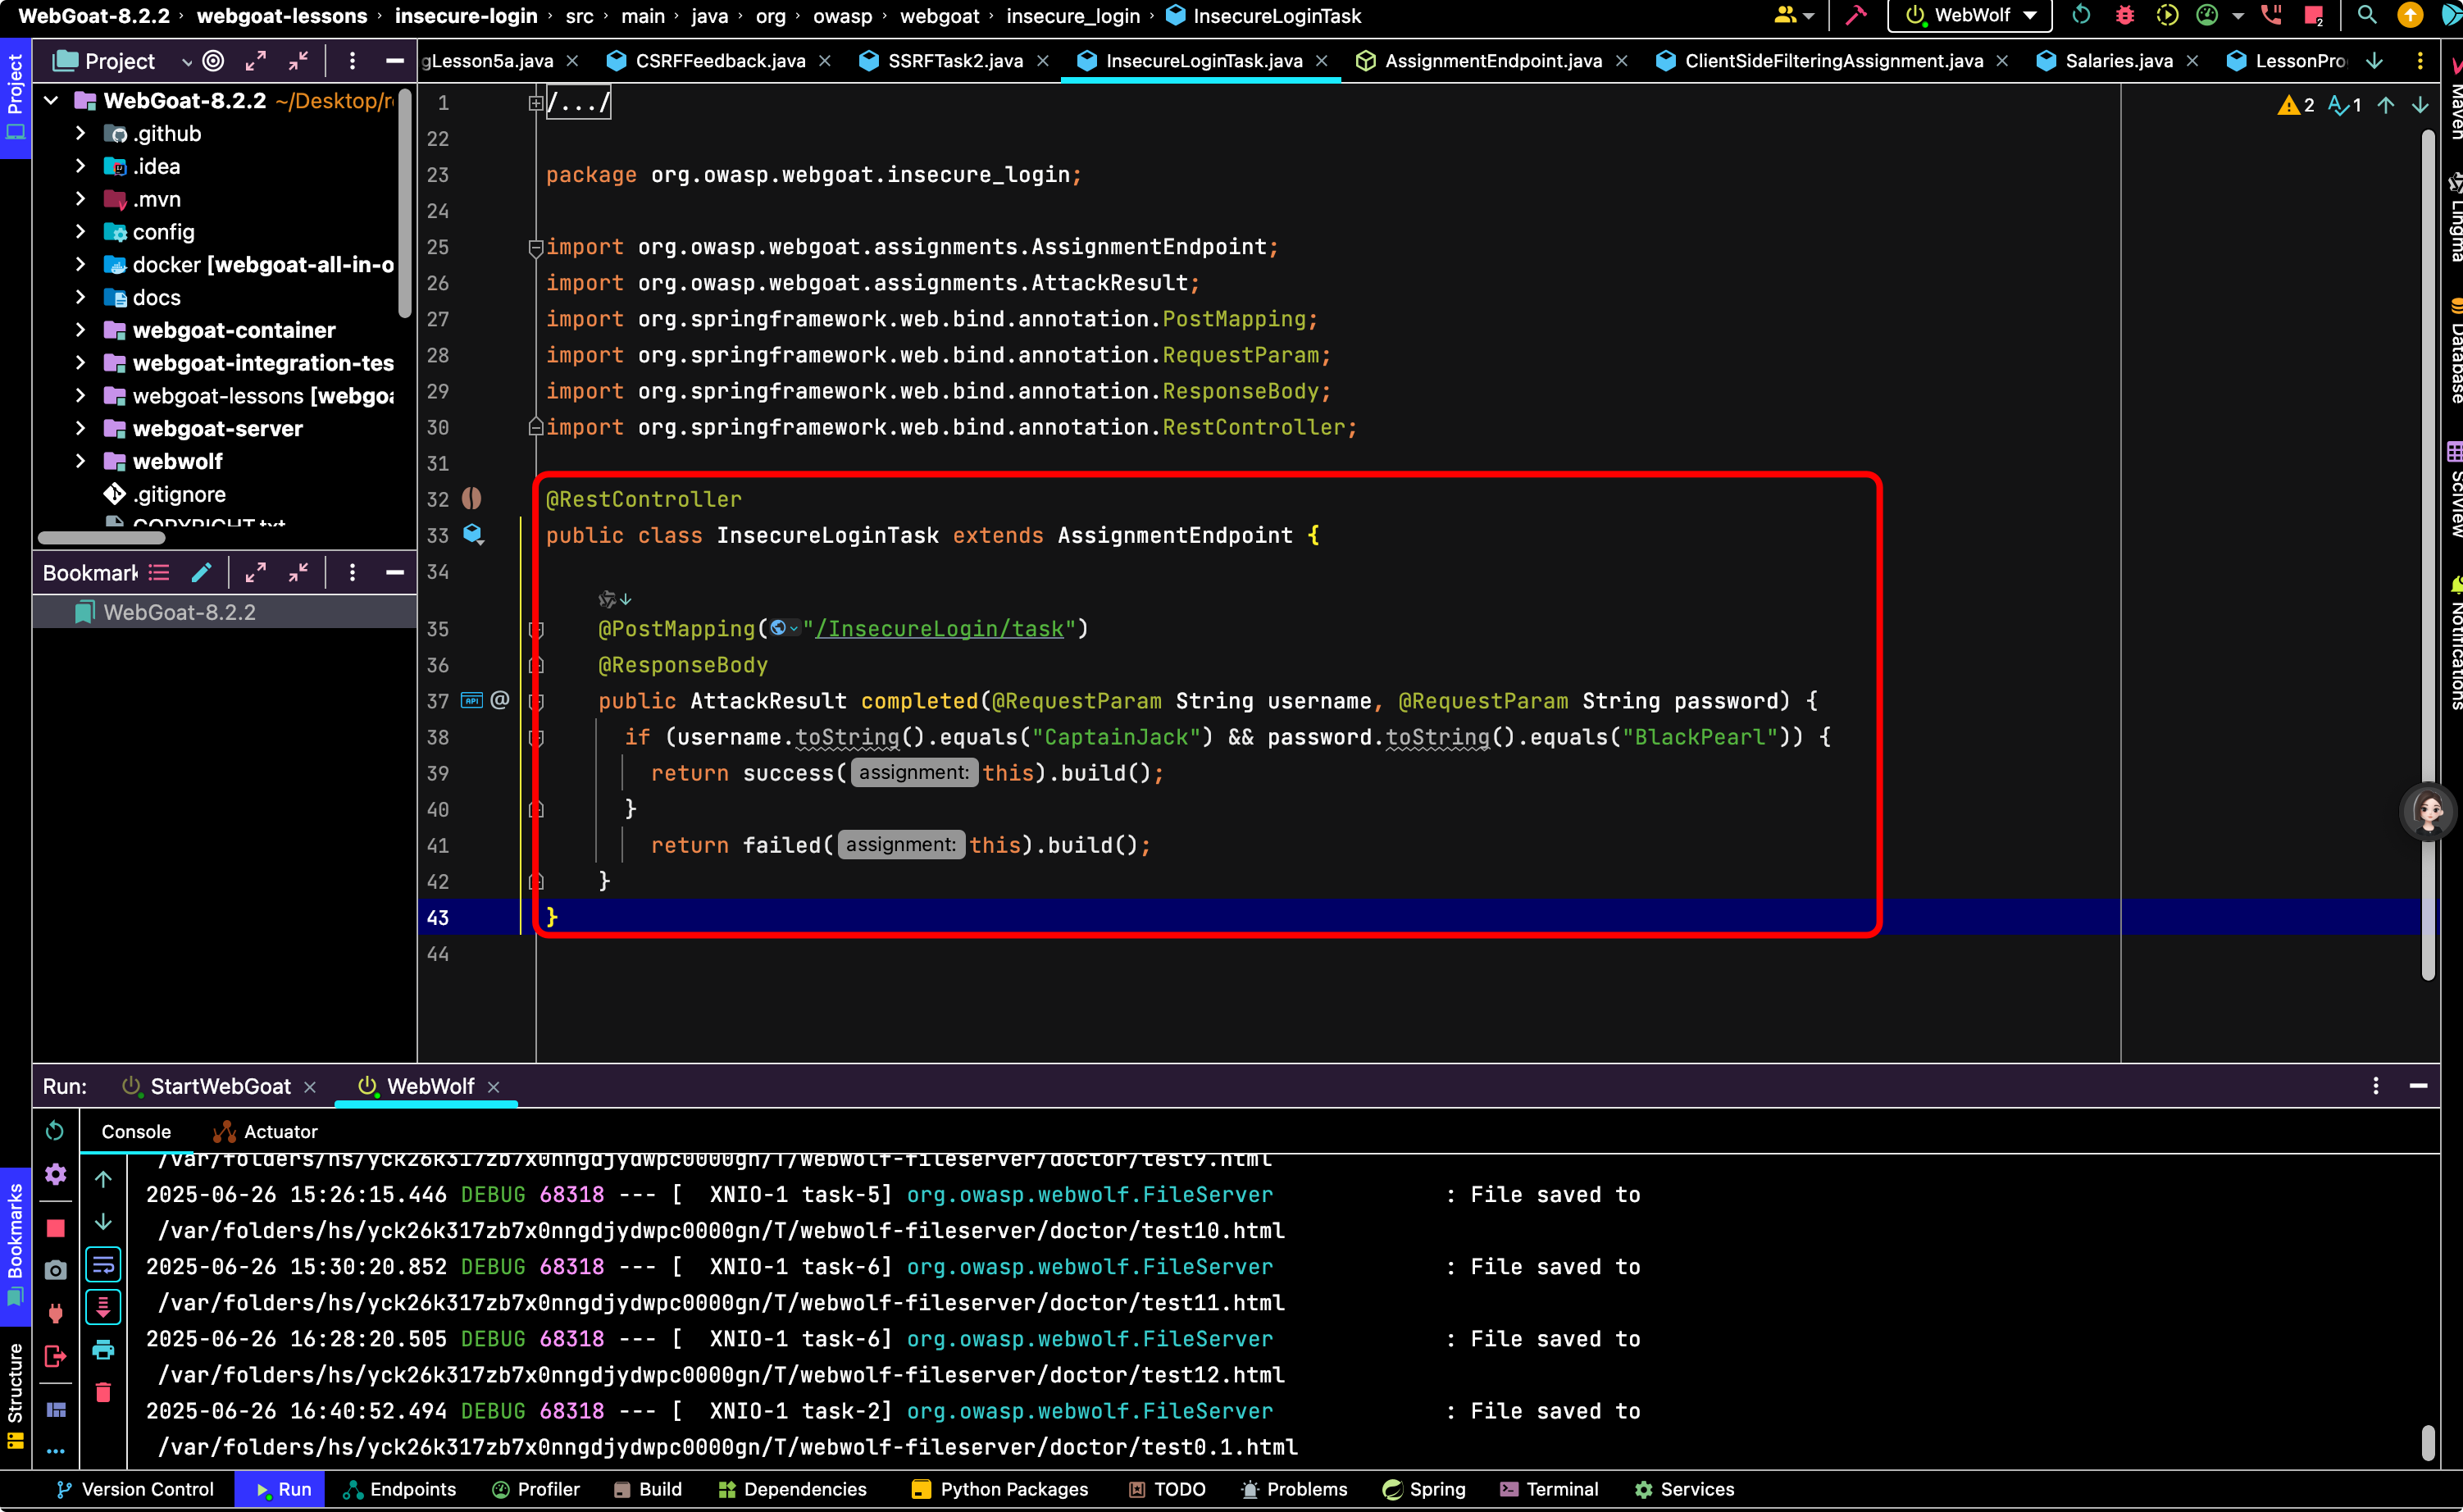
Task: Show hidden editor tabs dropdown arrow
Action: pos(2375,61)
